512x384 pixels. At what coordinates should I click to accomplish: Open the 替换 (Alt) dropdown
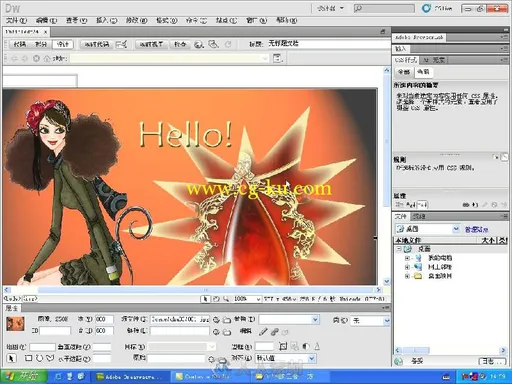289,320
